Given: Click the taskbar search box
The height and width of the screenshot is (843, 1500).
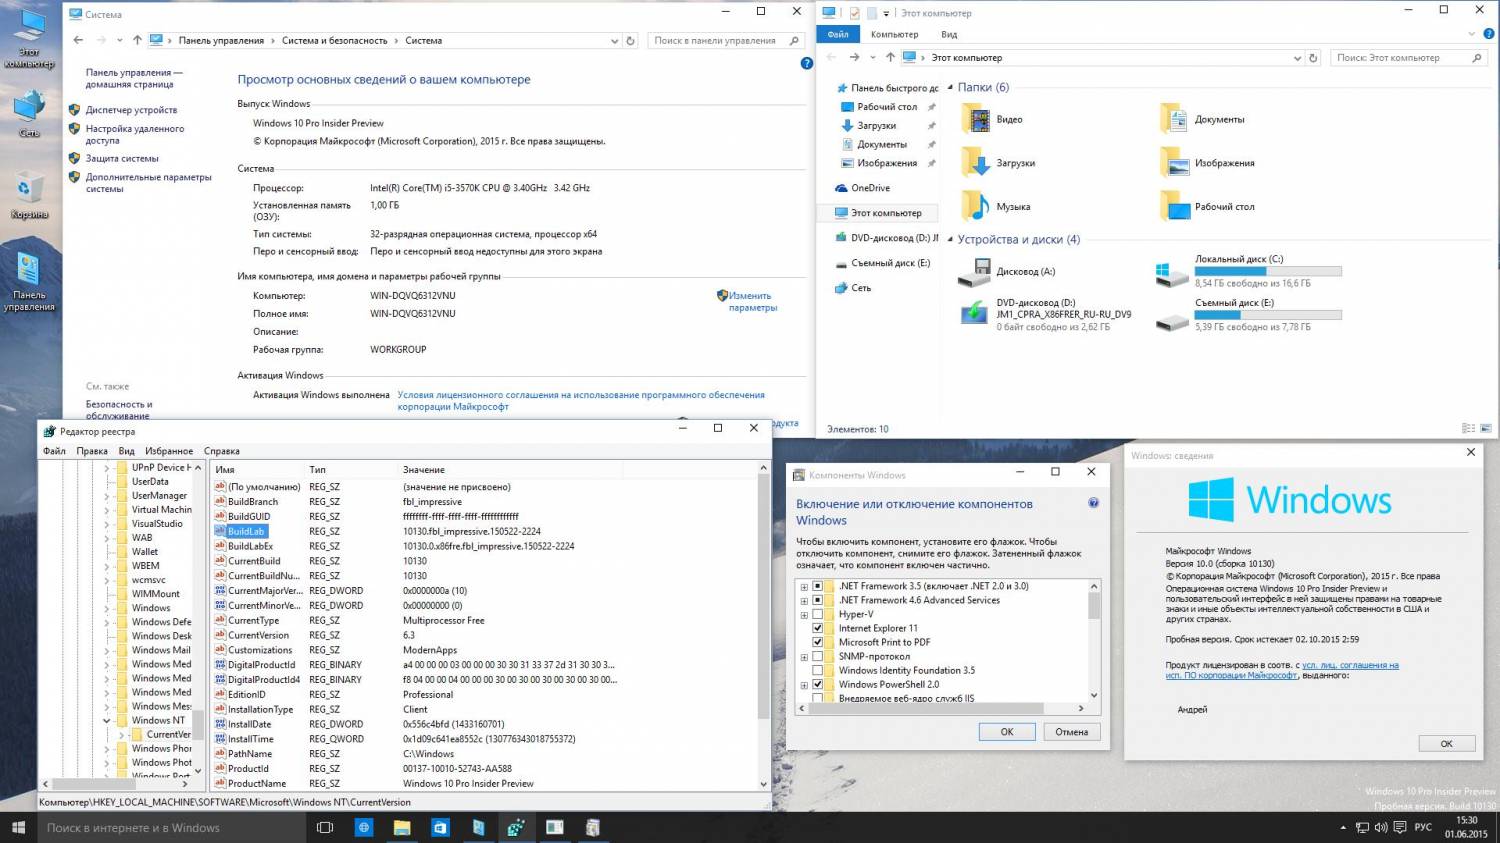Looking at the screenshot, I should click(x=171, y=827).
